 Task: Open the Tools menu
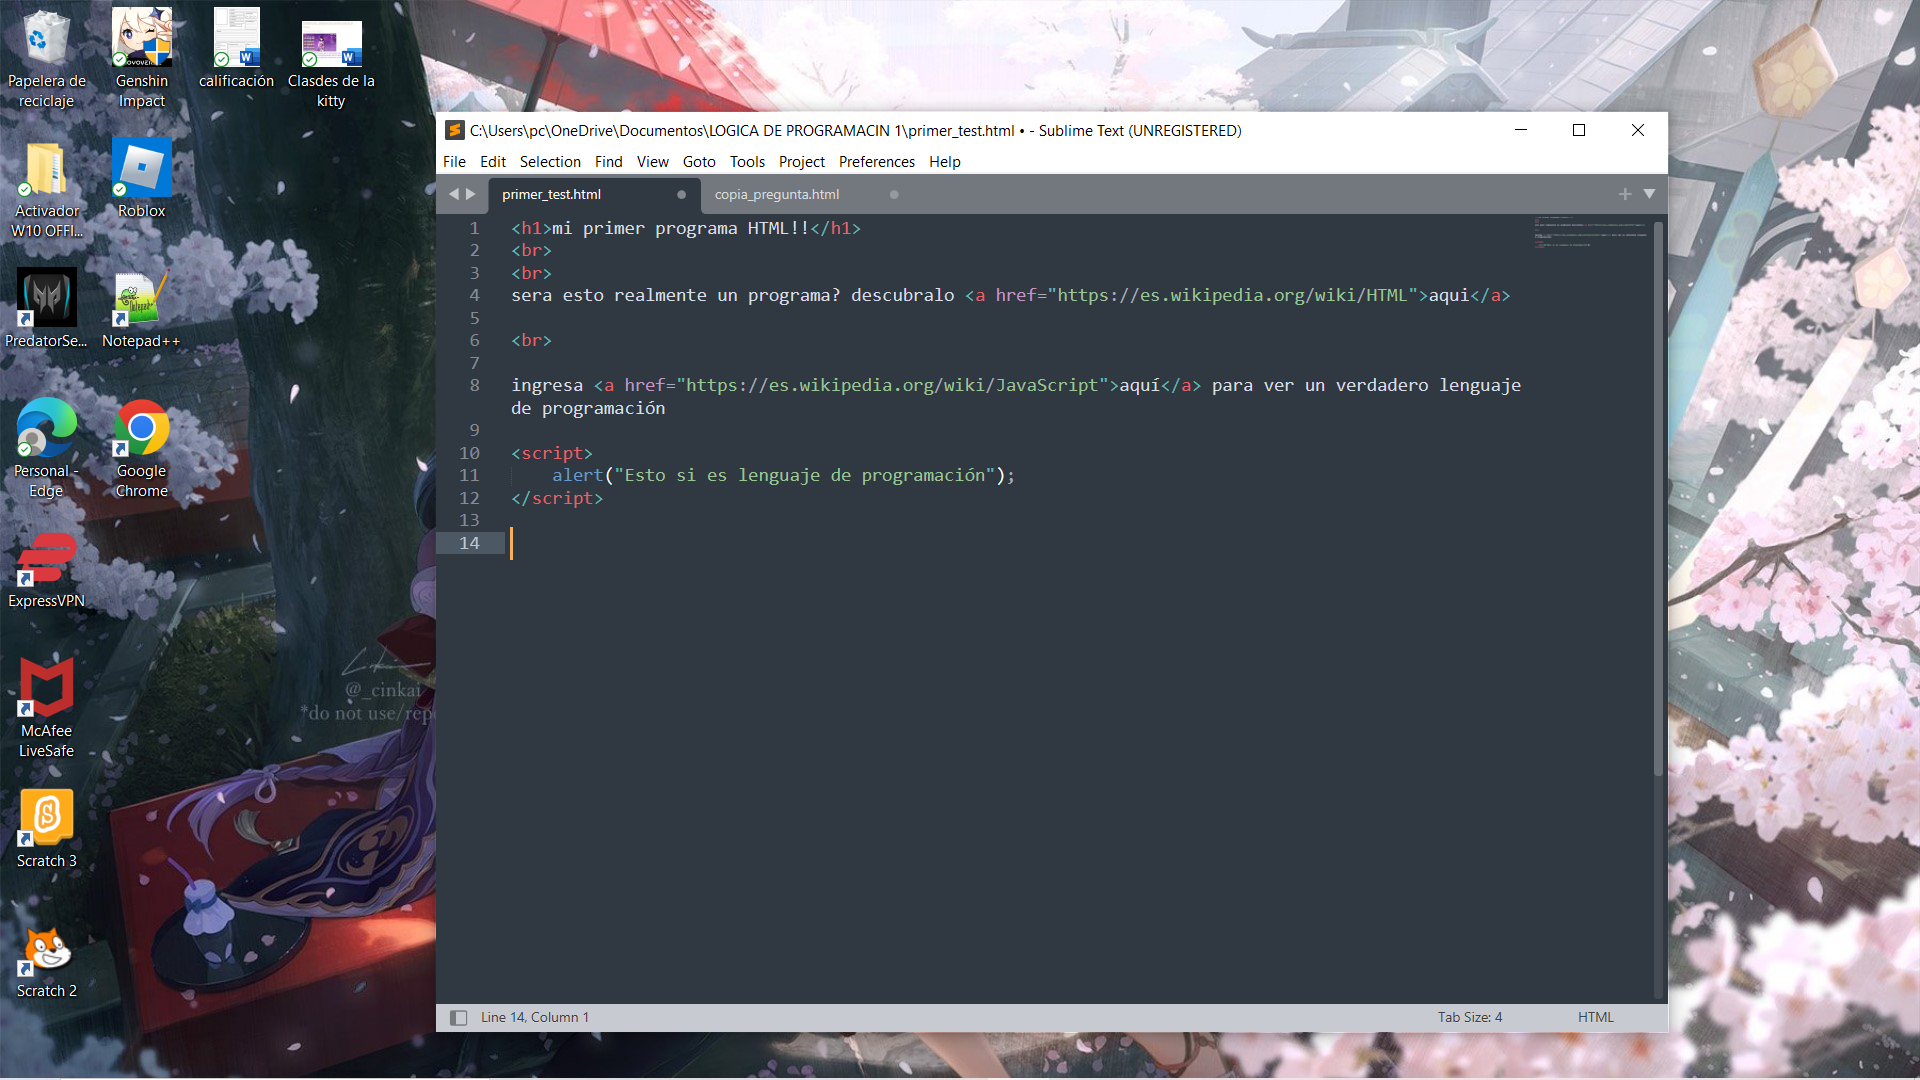[x=747, y=162]
